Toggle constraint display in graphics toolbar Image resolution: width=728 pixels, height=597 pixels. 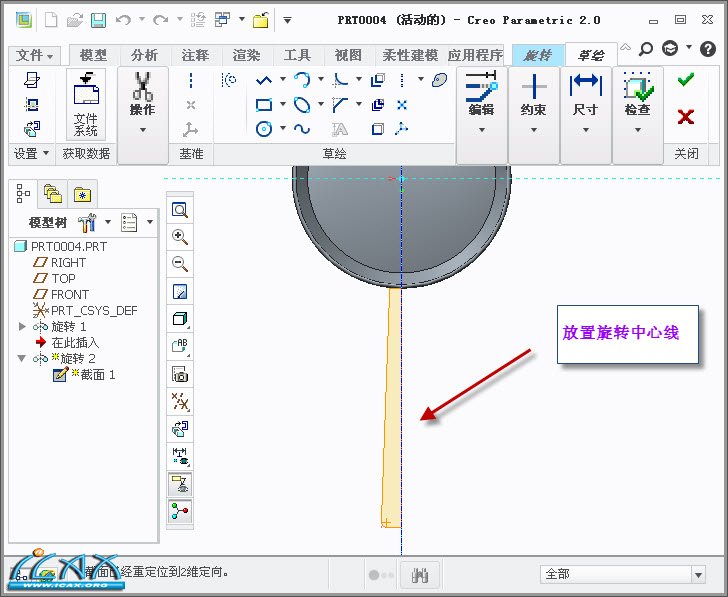180,484
